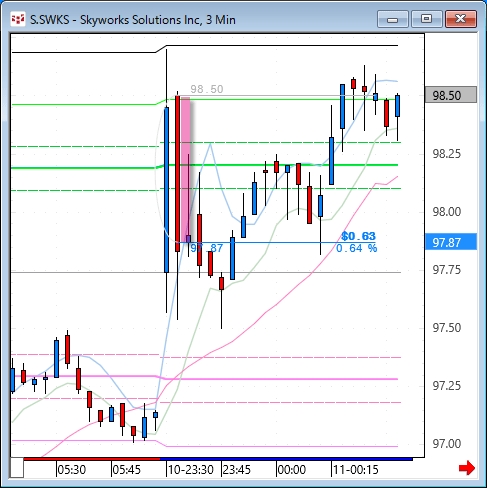The width and height of the screenshot is (487, 488).
Task: Click the 05:45 time axis label
Action: [x=127, y=469]
